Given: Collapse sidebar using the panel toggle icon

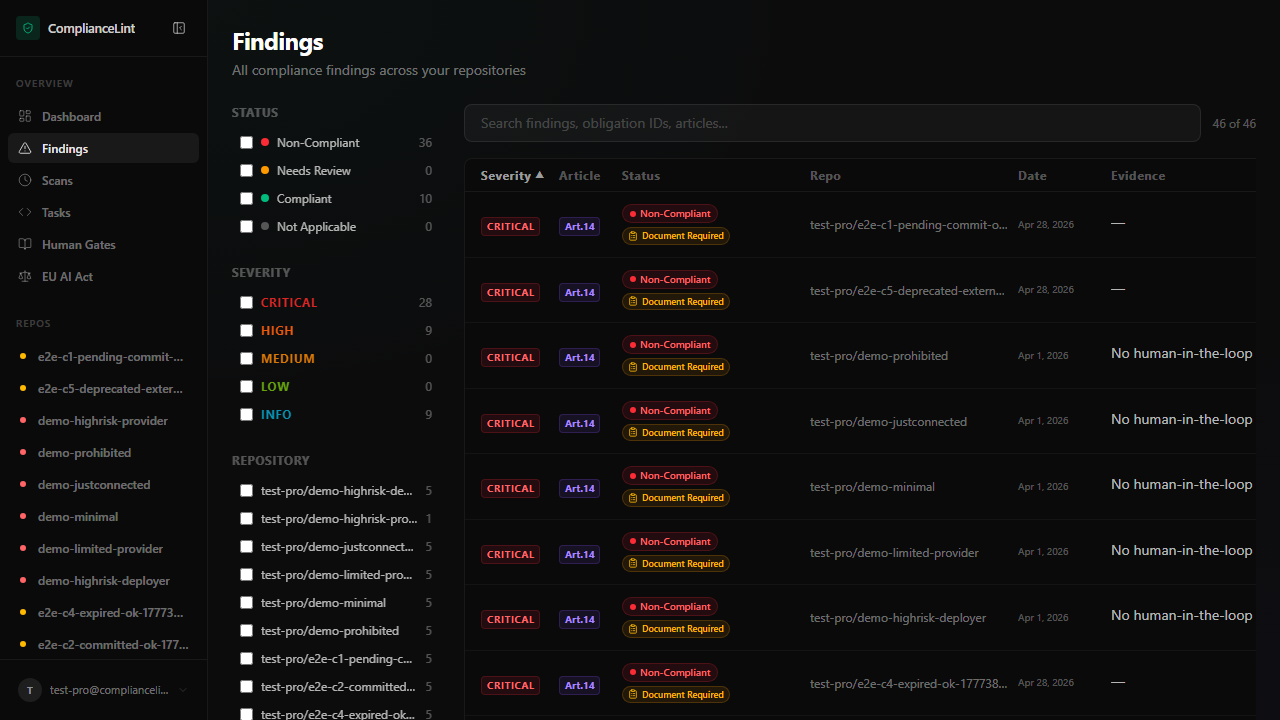Looking at the screenshot, I should pyautogui.click(x=179, y=28).
